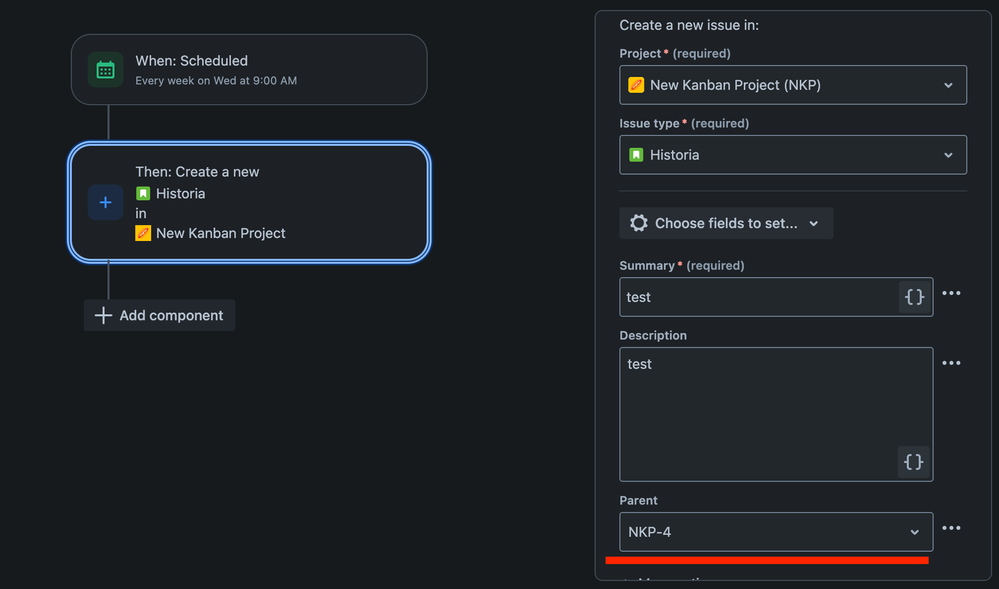Screen dimensions: 999x589
Task: Click the Summary (required) label
Action: (x=682, y=266)
